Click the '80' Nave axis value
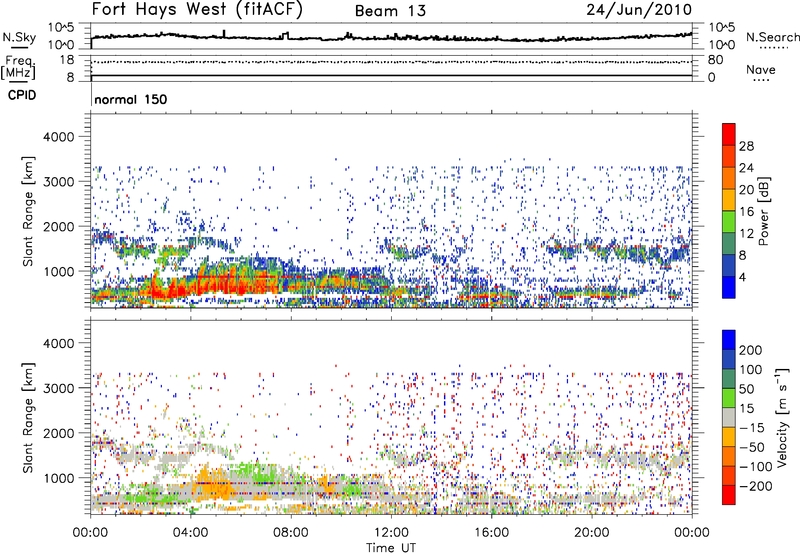 (715, 60)
